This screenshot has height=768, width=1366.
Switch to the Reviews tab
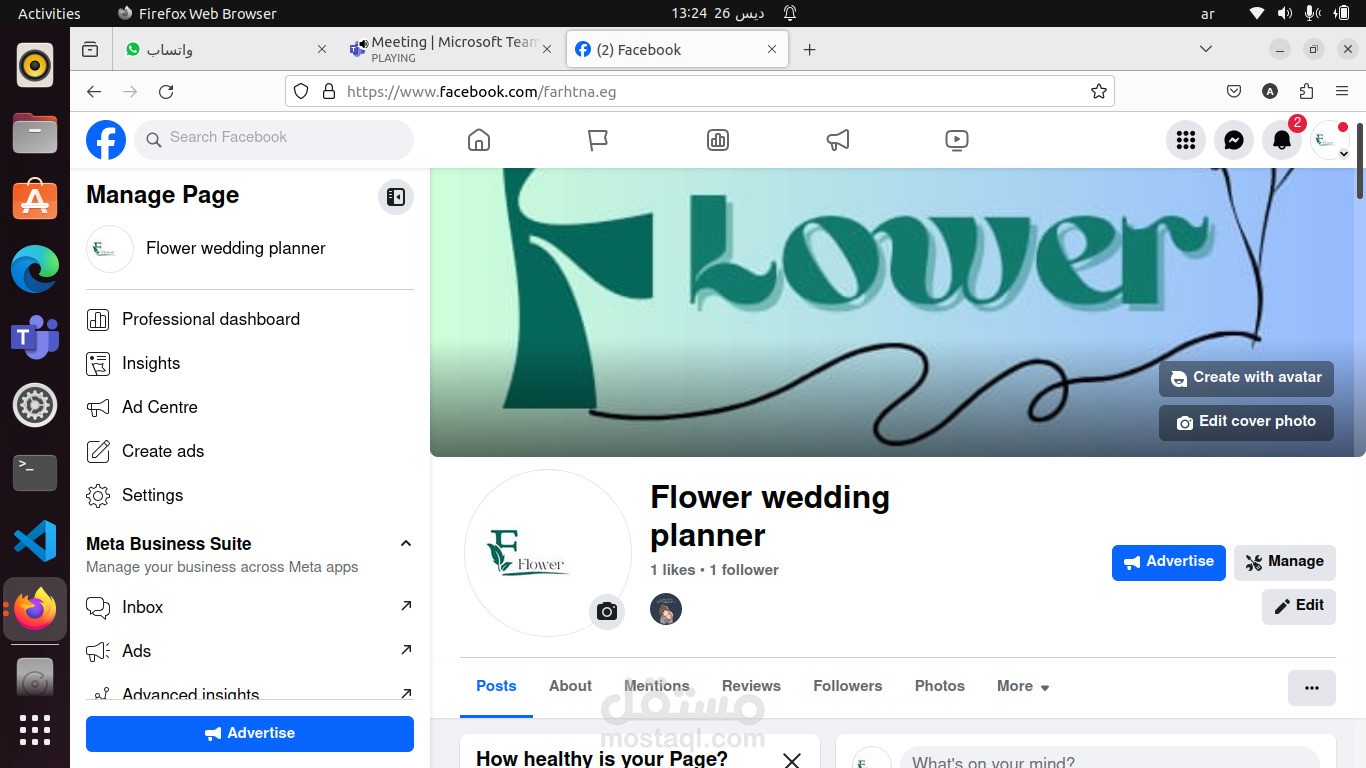click(x=751, y=686)
